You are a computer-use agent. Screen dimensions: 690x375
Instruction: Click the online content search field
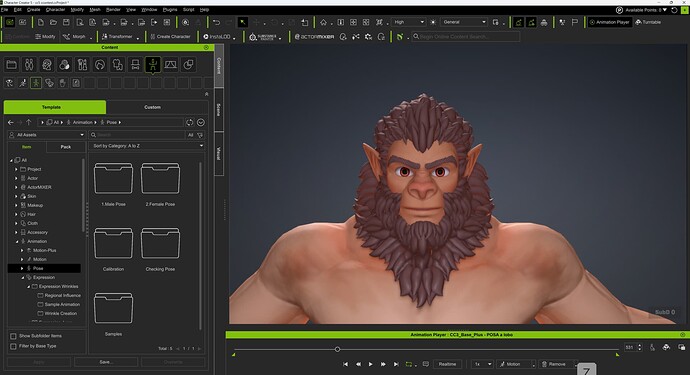click(x=465, y=37)
